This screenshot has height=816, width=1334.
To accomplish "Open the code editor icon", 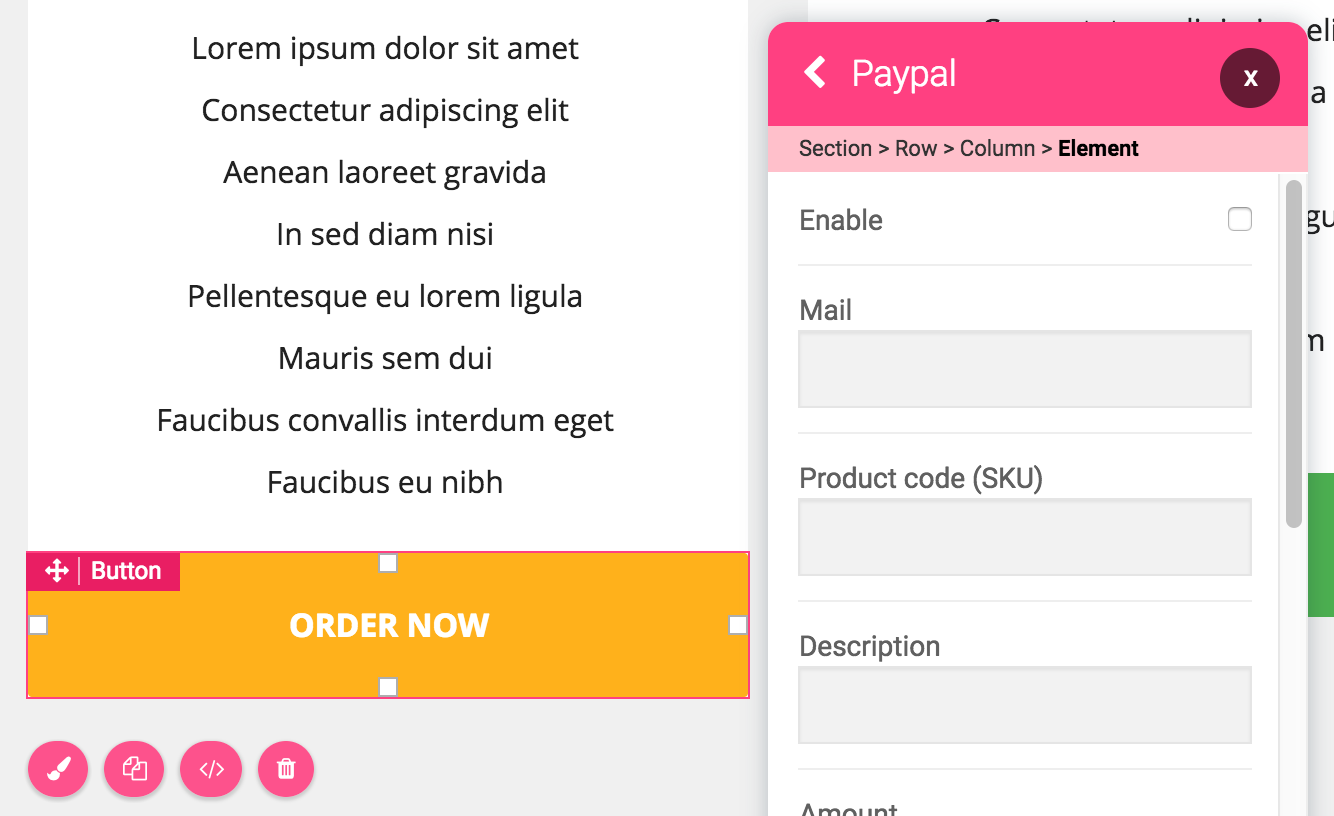I will click(211, 769).
